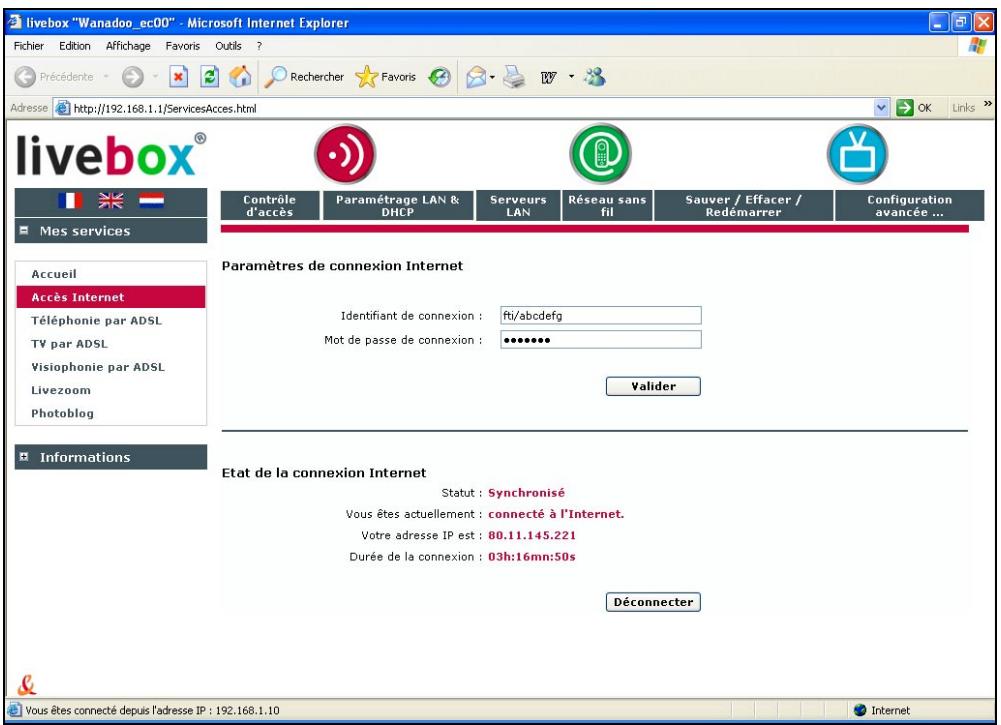Open the ? help menu

(x=259, y=46)
